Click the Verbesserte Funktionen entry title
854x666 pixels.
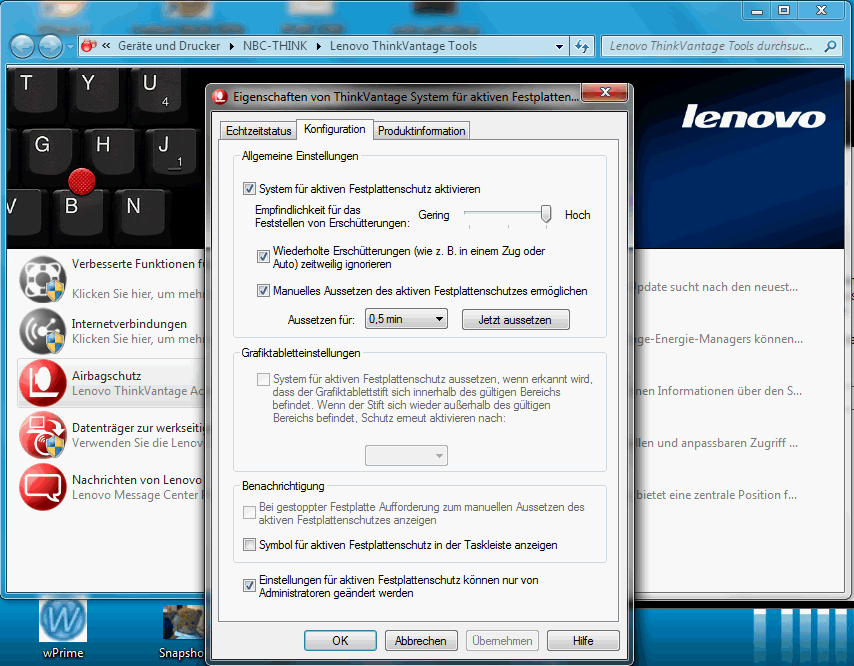pos(138,264)
